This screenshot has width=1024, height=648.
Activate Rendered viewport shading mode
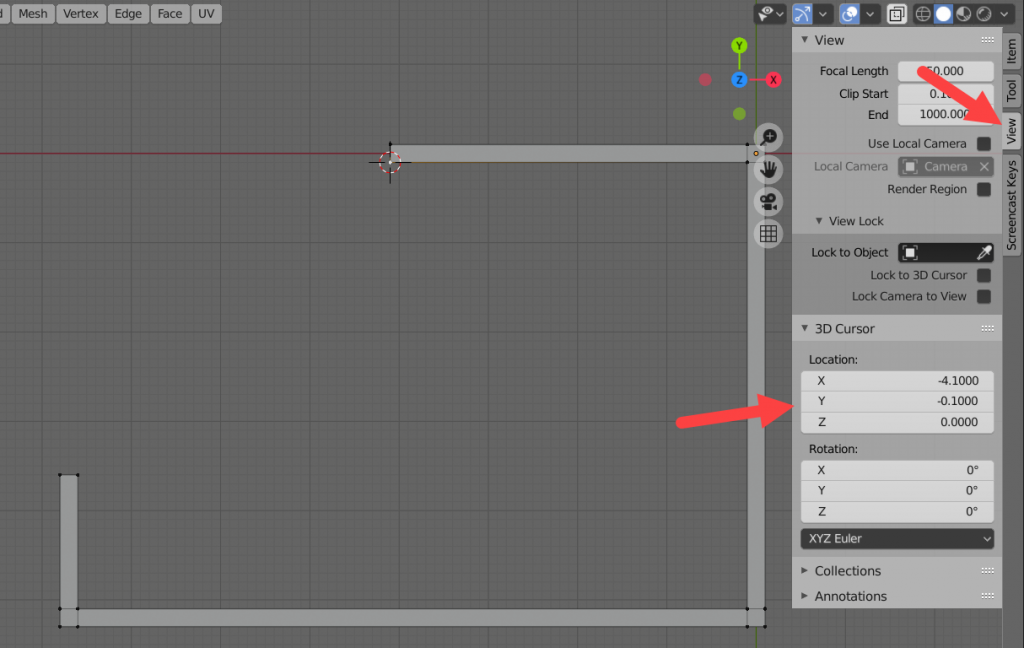tap(983, 13)
